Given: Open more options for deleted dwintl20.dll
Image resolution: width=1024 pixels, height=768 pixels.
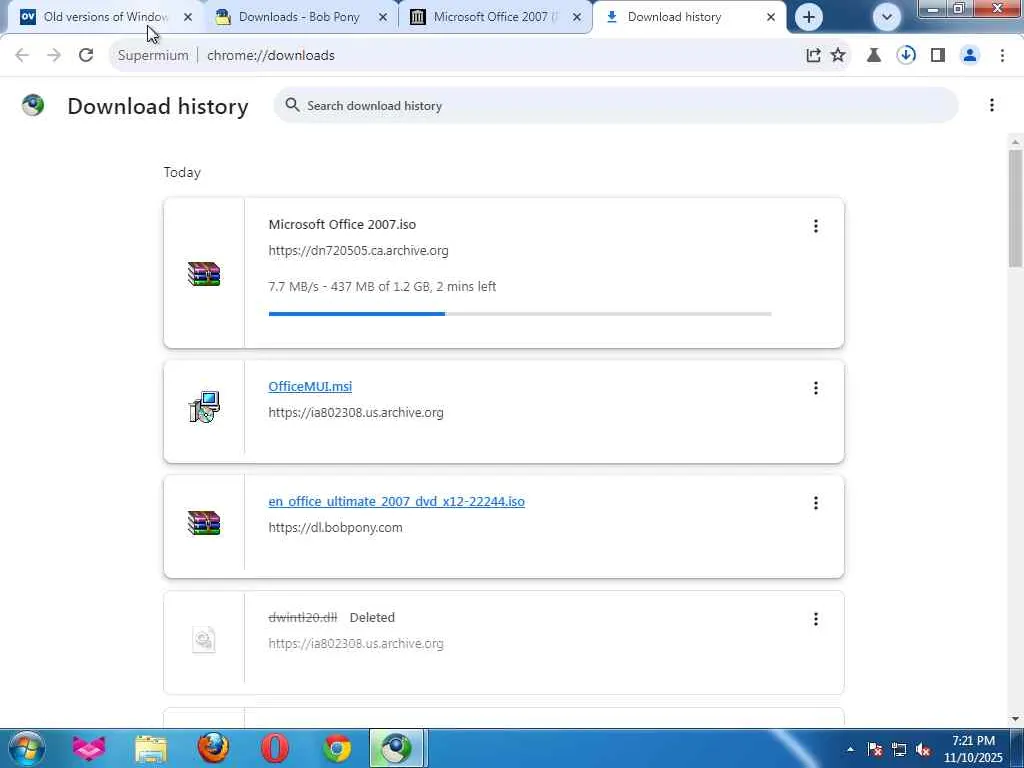Looking at the screenshot, I should coord(816,619).
